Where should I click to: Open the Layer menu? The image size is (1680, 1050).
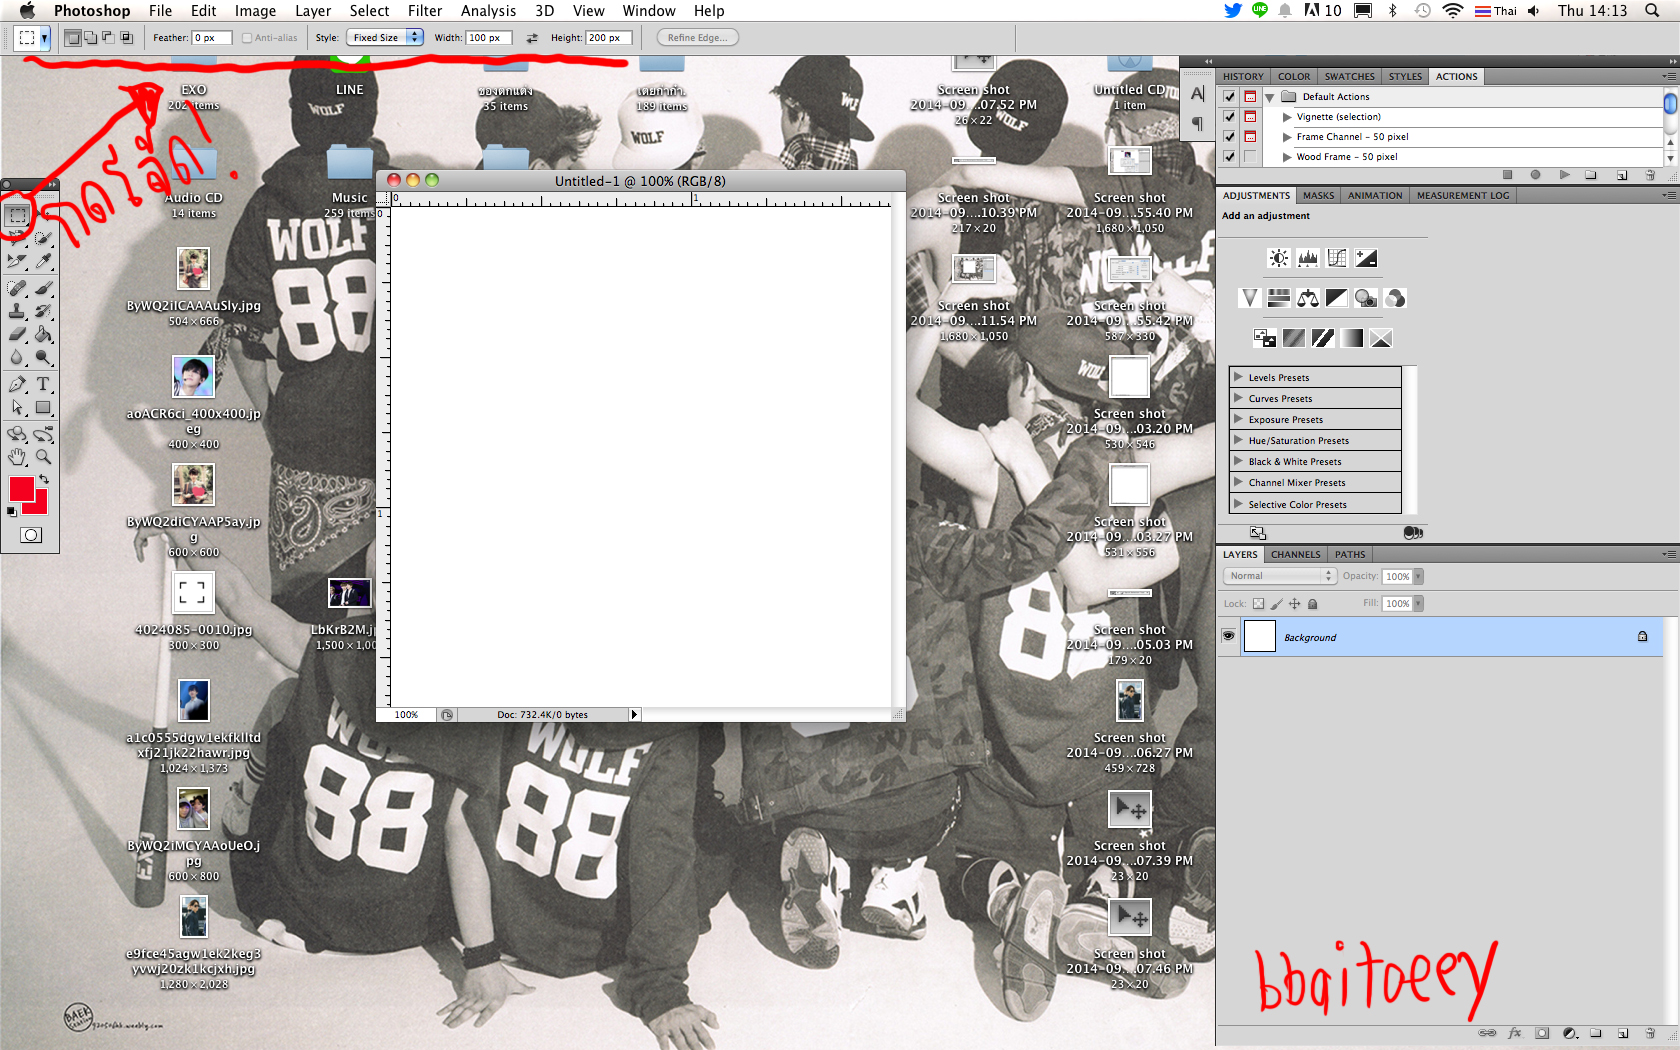pos(313,11)
